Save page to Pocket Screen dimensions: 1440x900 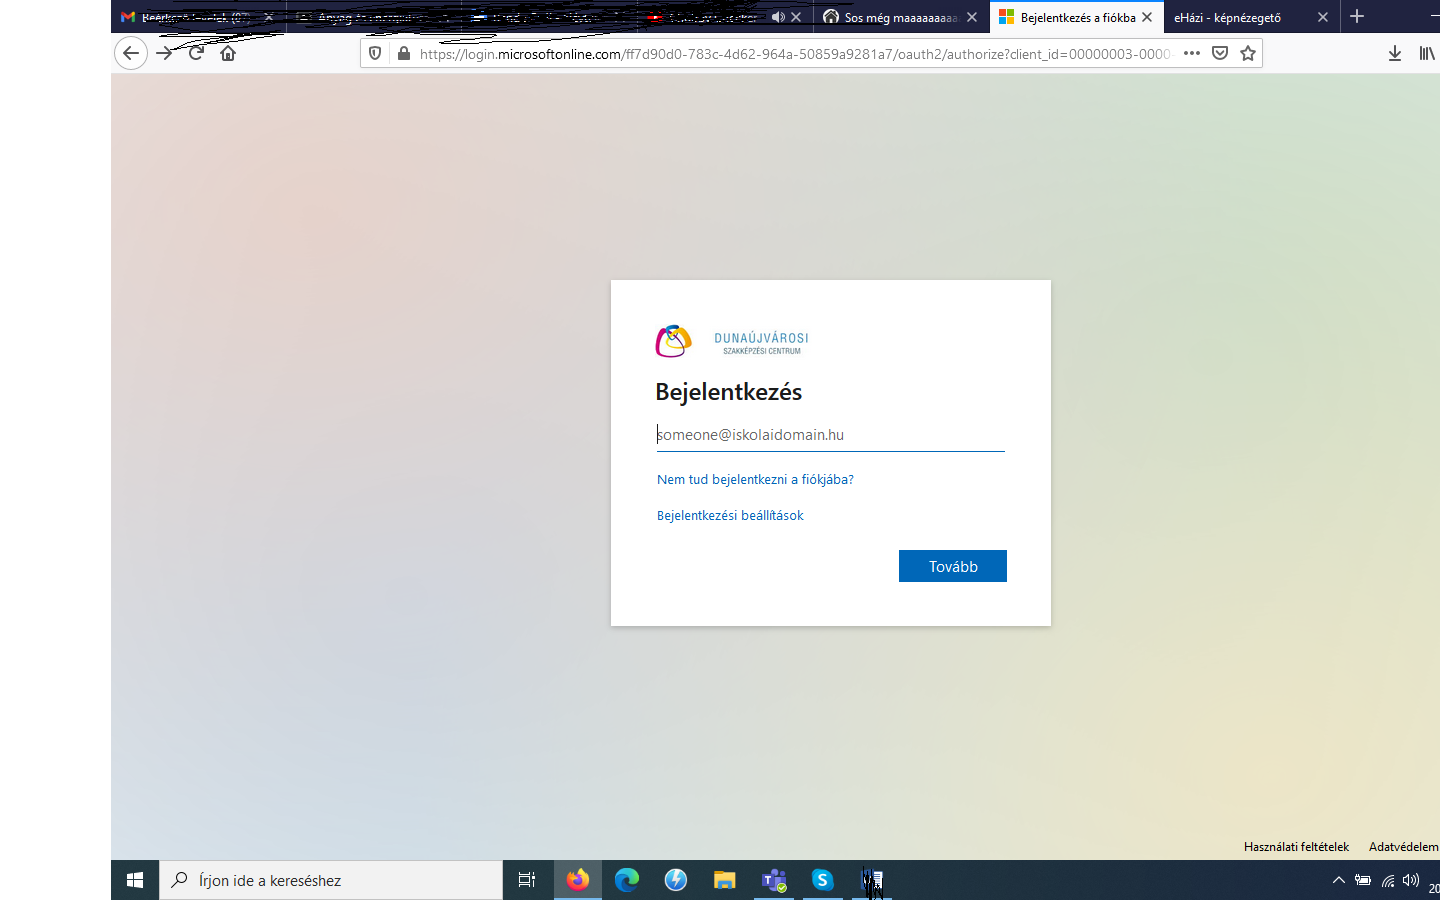(1220, 53)
